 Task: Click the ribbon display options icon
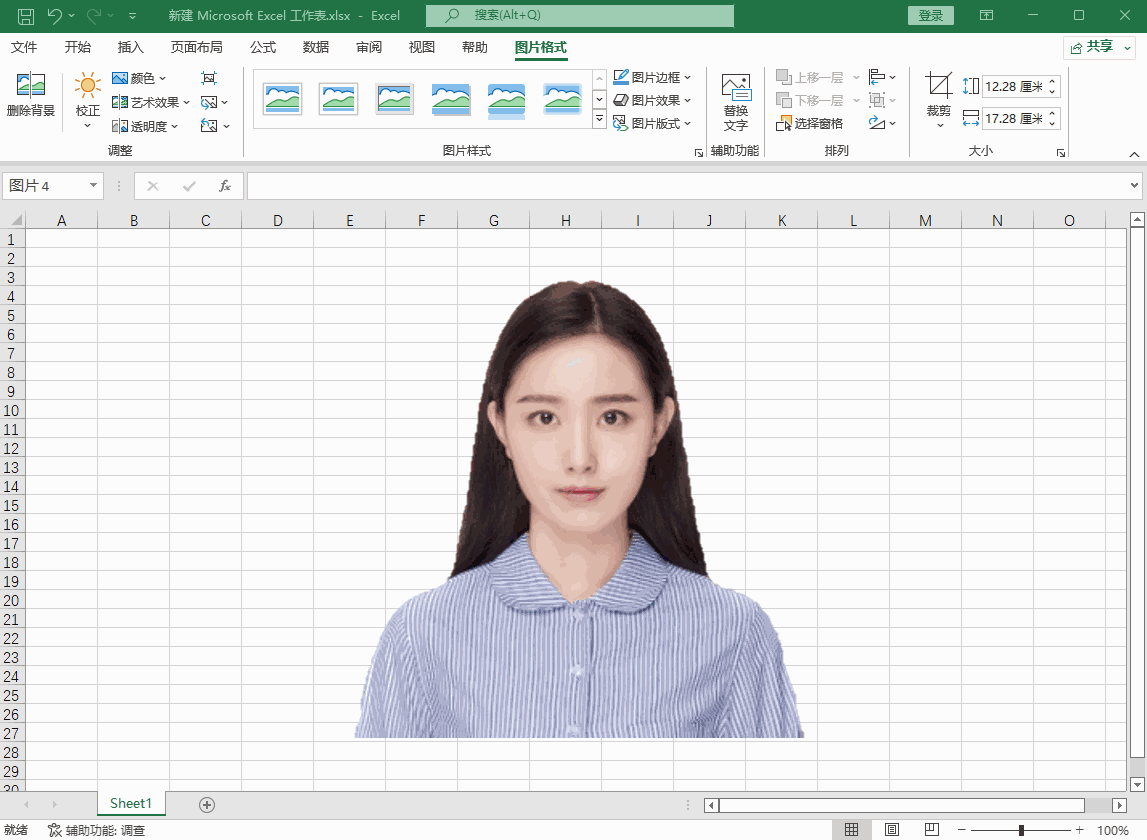[986, 15]
